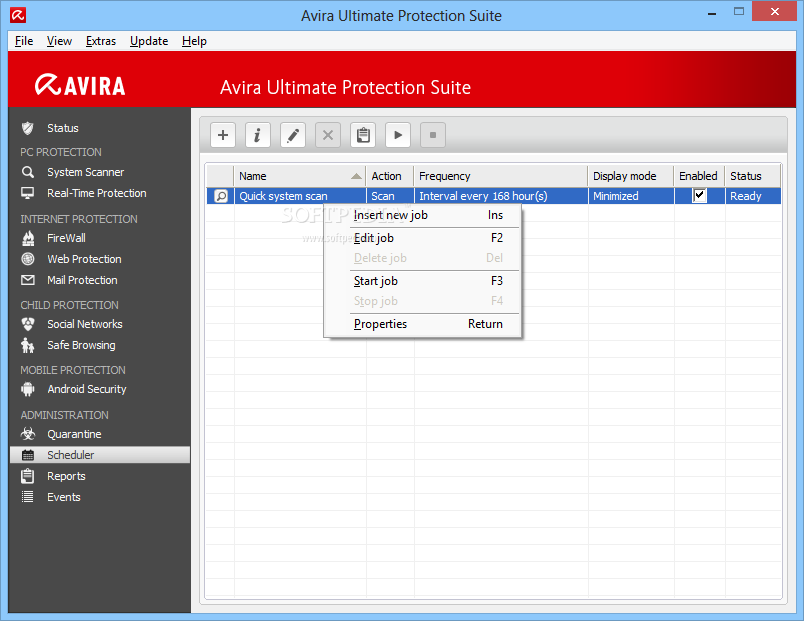Toggle sort arrow on Name column

pos(356,176)
